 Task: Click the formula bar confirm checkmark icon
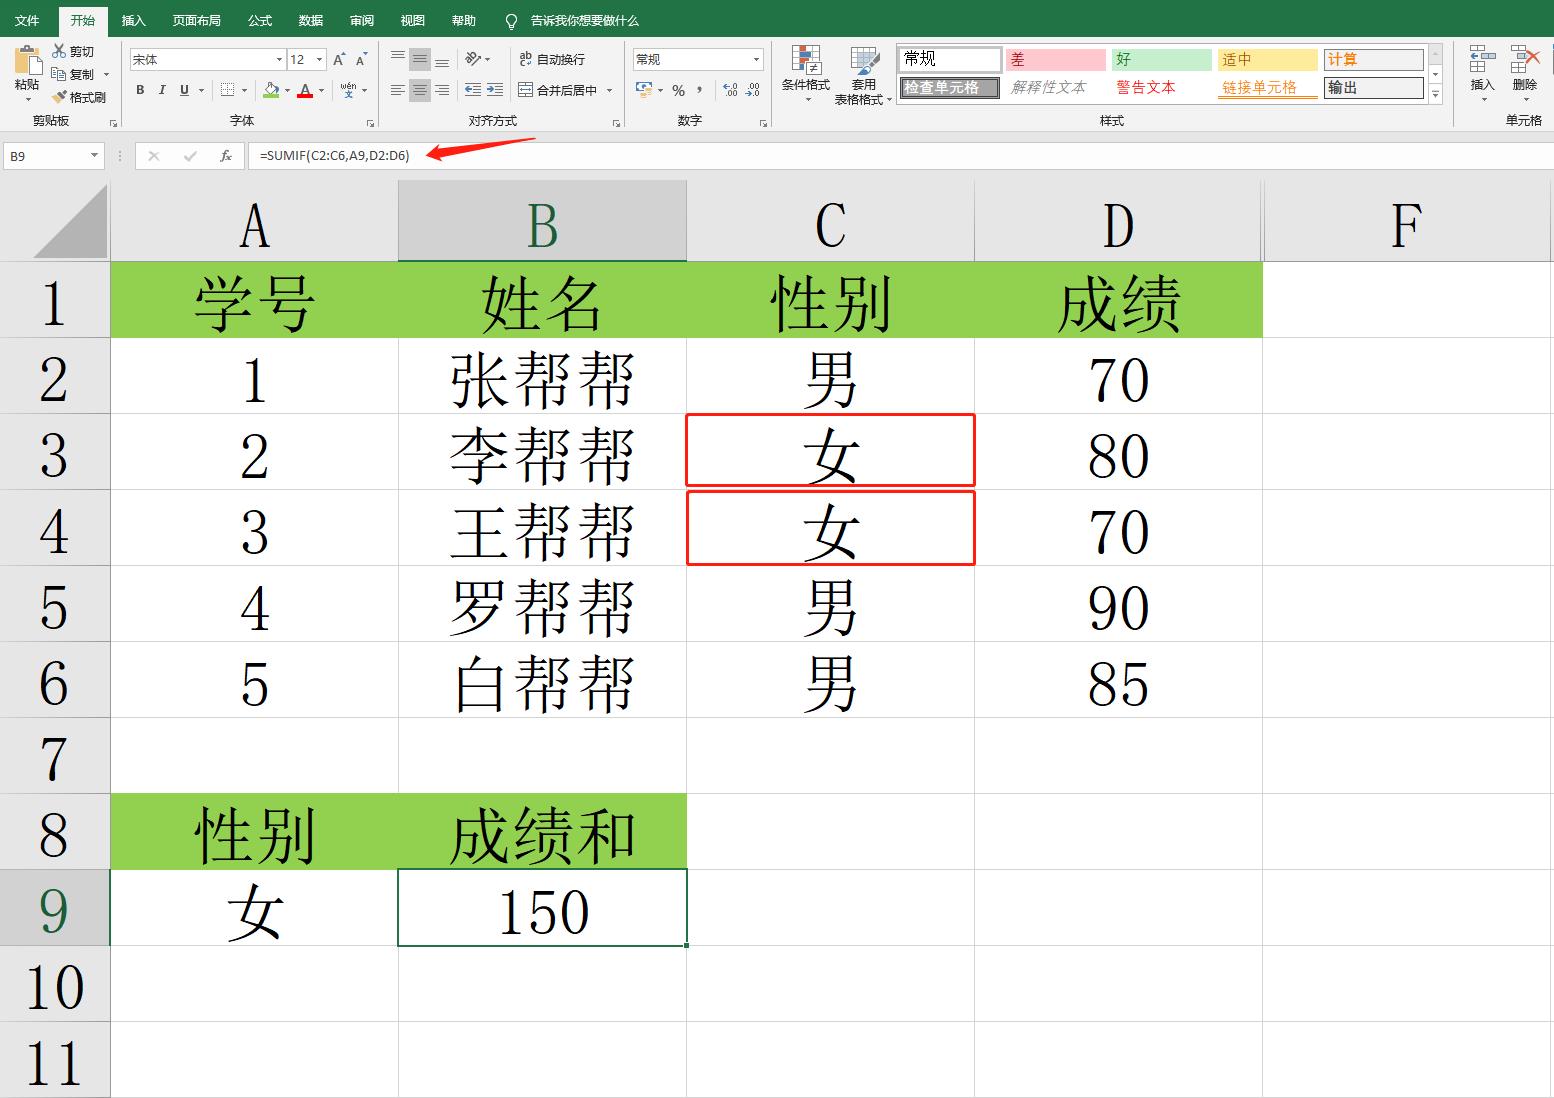tap(190, 156)
